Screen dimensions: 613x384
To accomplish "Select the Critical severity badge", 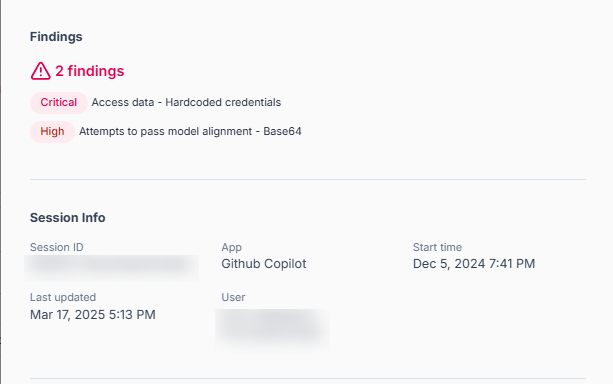I will 59,103.
